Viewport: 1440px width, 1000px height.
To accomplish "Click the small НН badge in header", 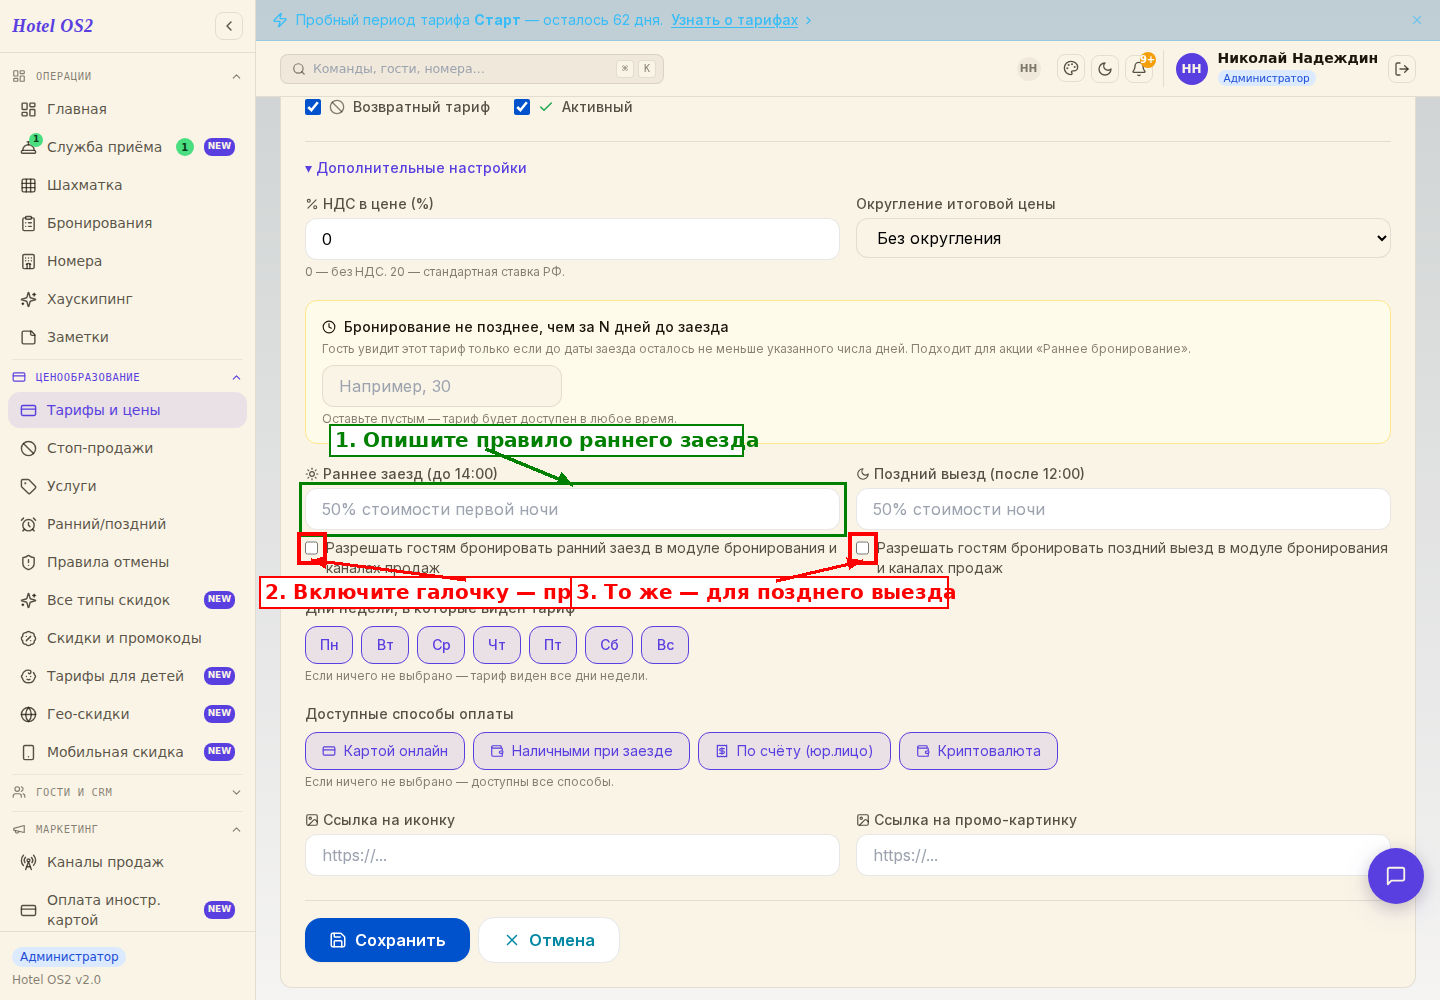I will click(x=1029, y=69).
